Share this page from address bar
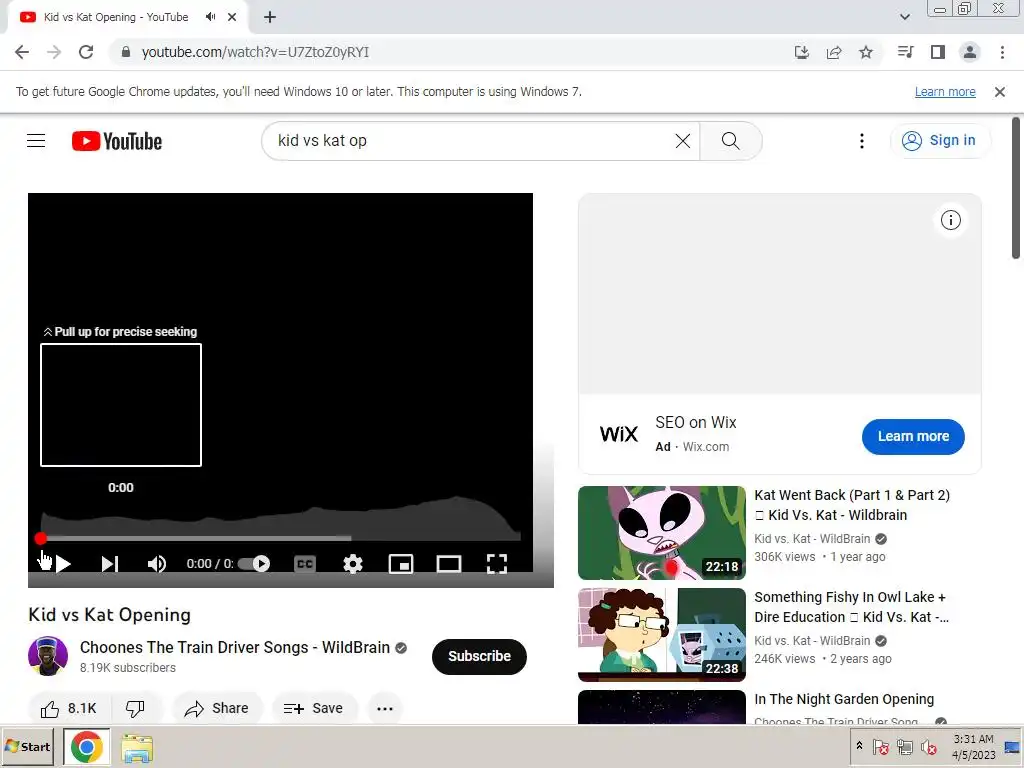This screenshot has width=1024, height=768. point(834,52)
